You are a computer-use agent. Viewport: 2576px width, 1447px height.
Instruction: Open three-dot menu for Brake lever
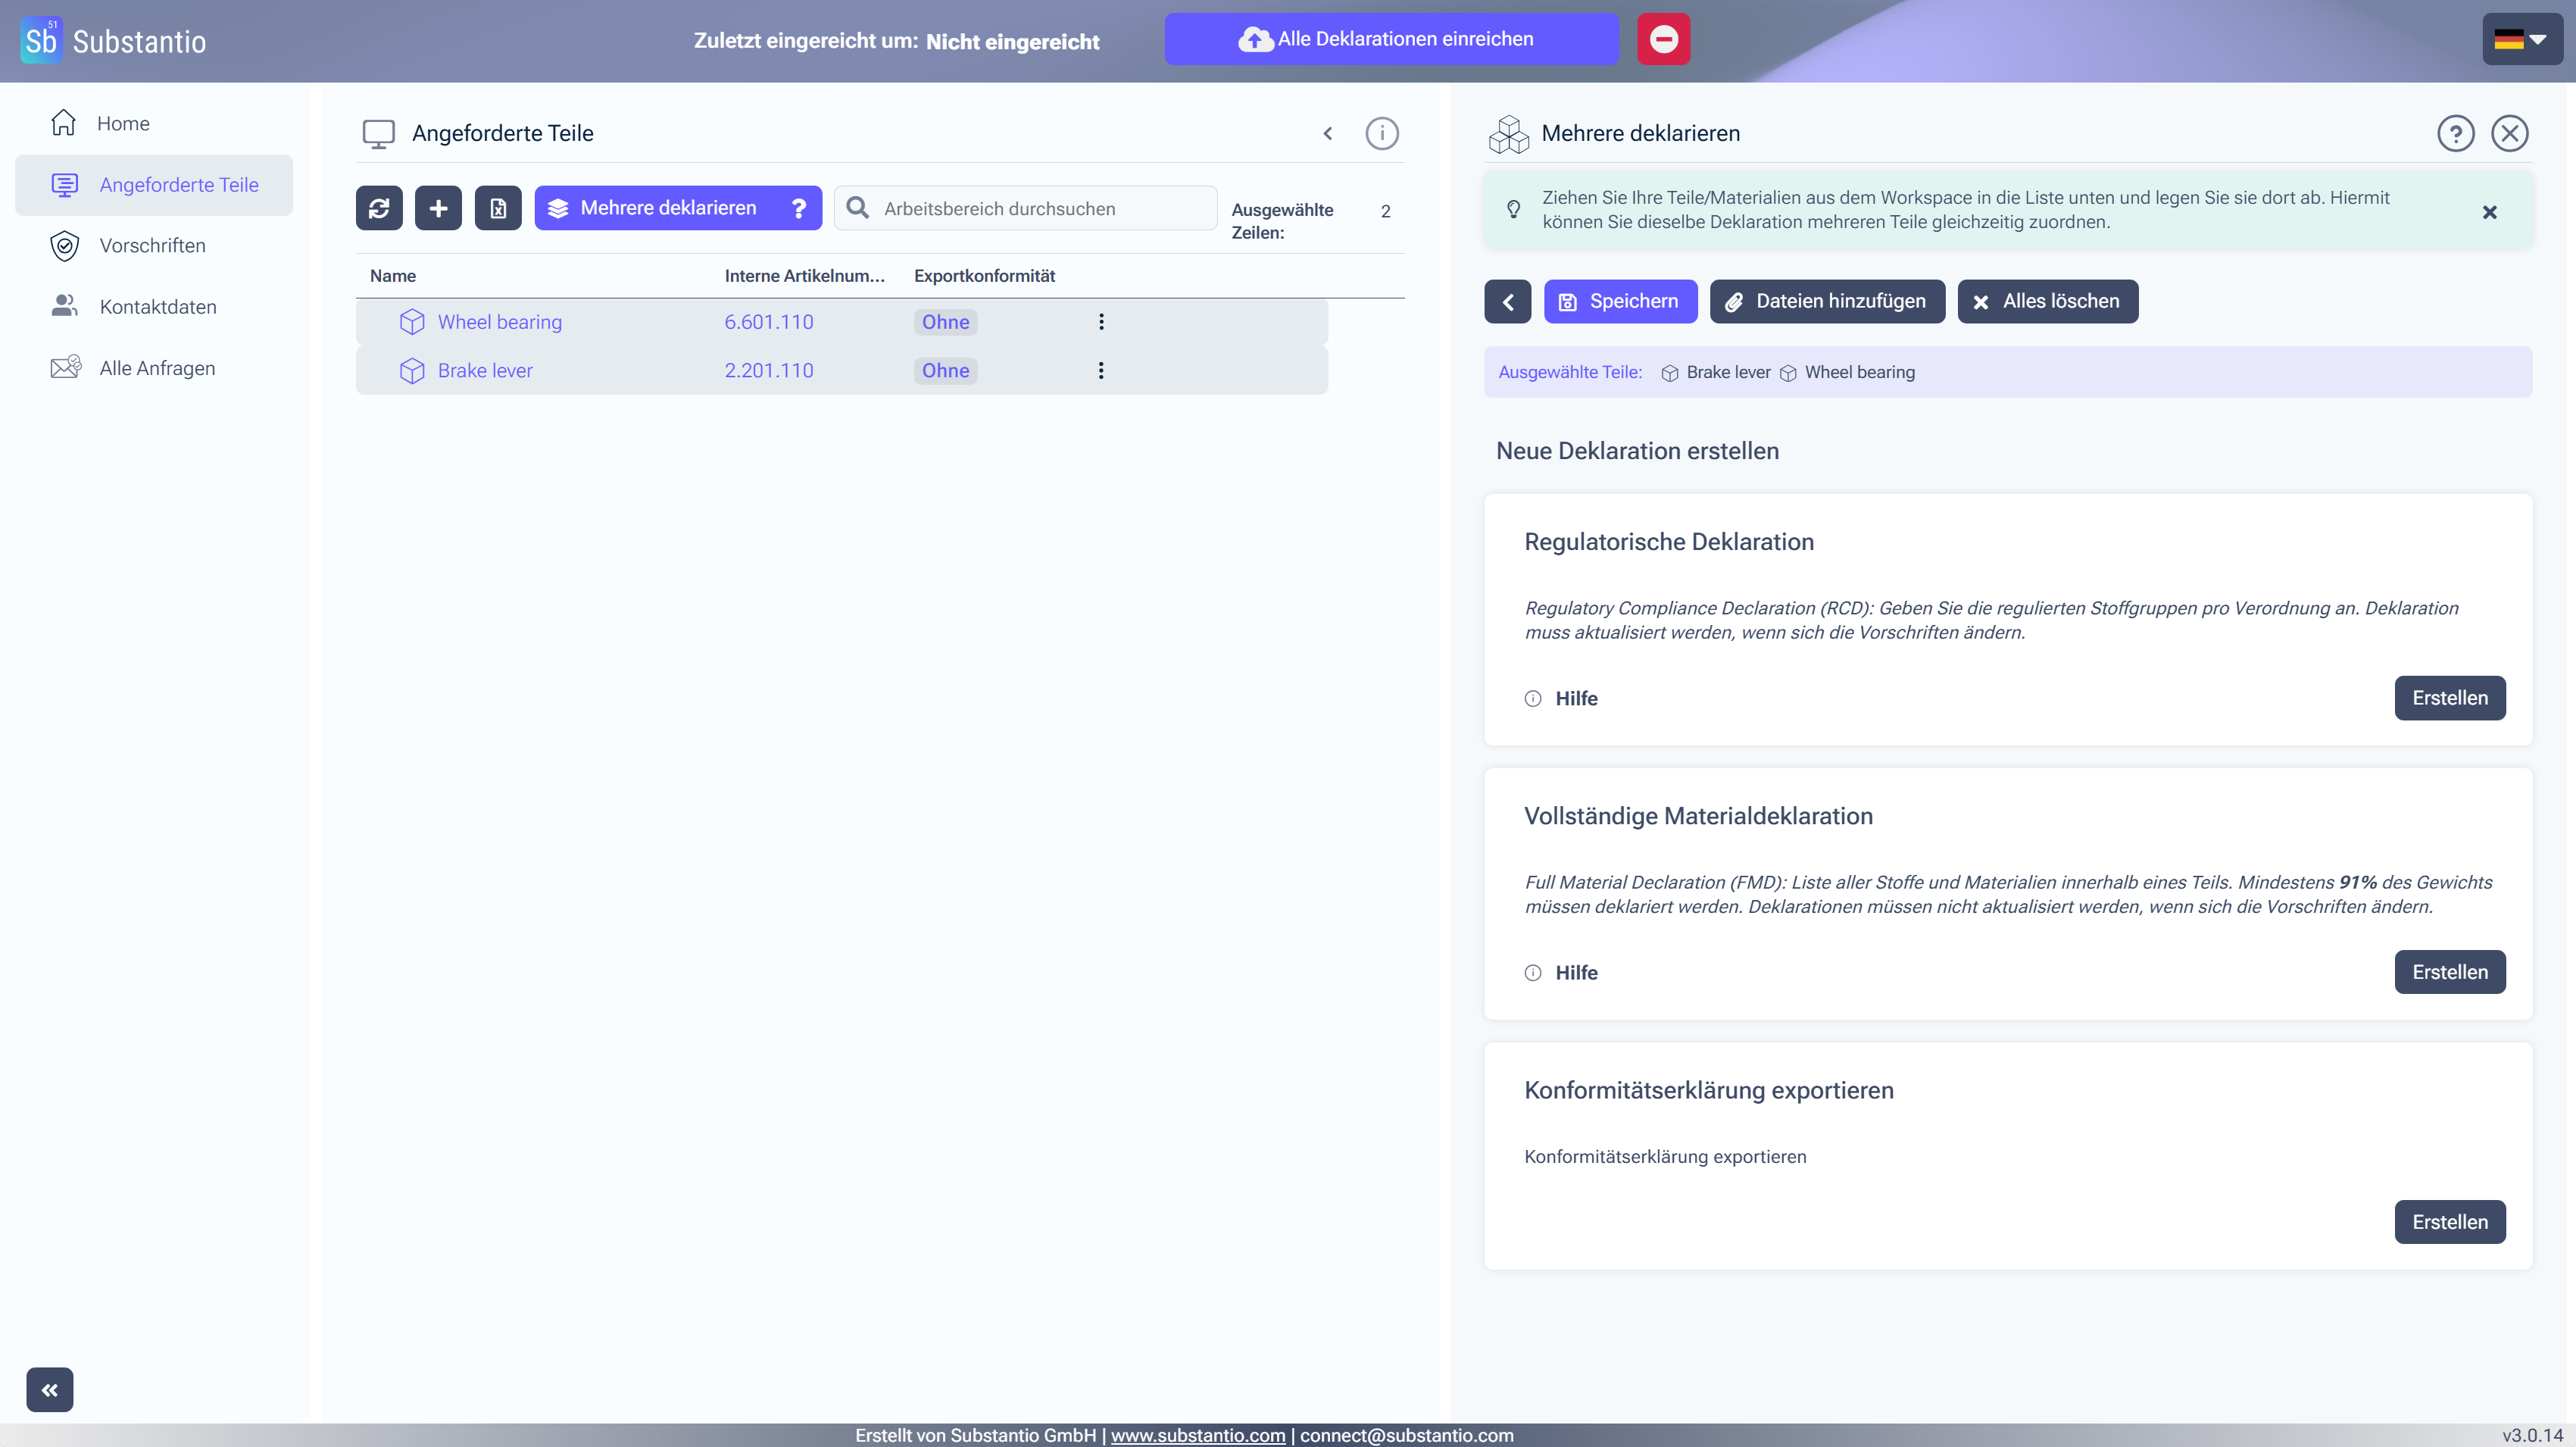click(1101, 371)
